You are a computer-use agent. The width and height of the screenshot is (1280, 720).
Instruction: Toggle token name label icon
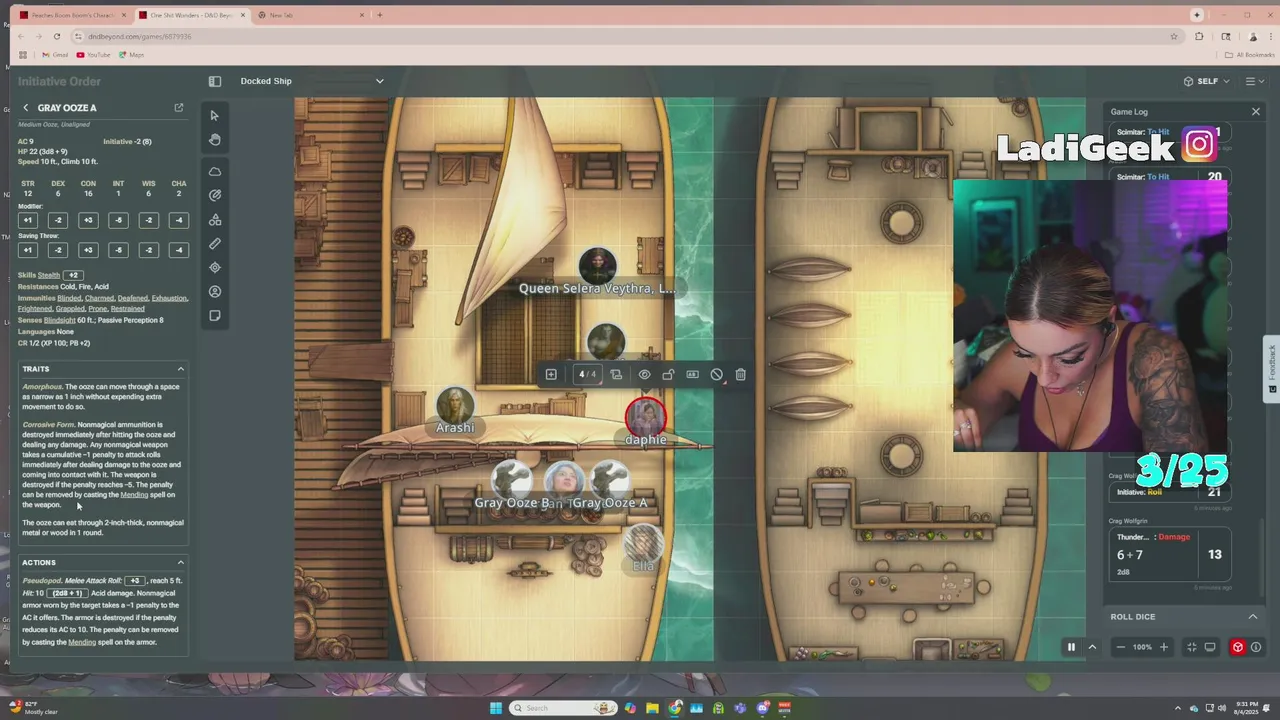click(692, 374)
